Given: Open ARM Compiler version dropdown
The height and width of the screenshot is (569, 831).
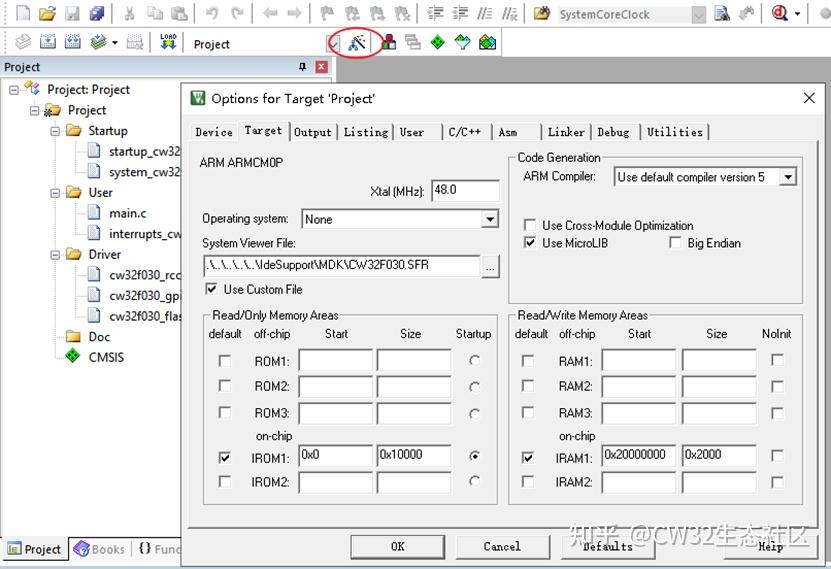Looking at the screenshot, I should [x=788, y=177].
